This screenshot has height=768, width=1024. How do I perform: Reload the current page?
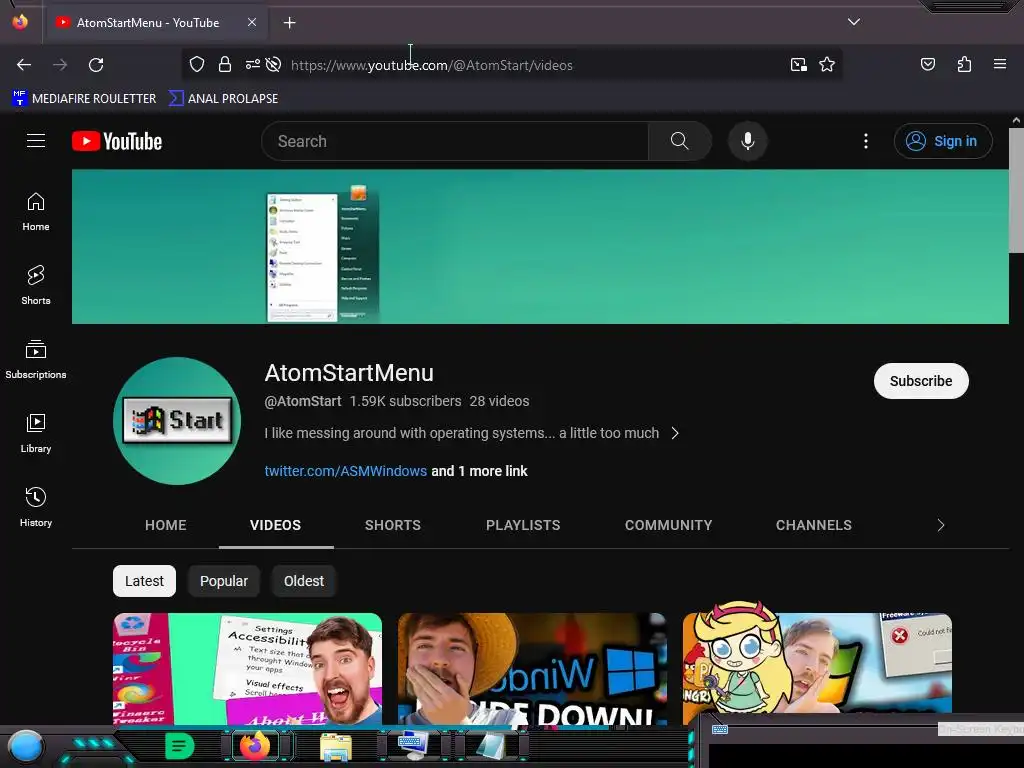pos(96,65)
